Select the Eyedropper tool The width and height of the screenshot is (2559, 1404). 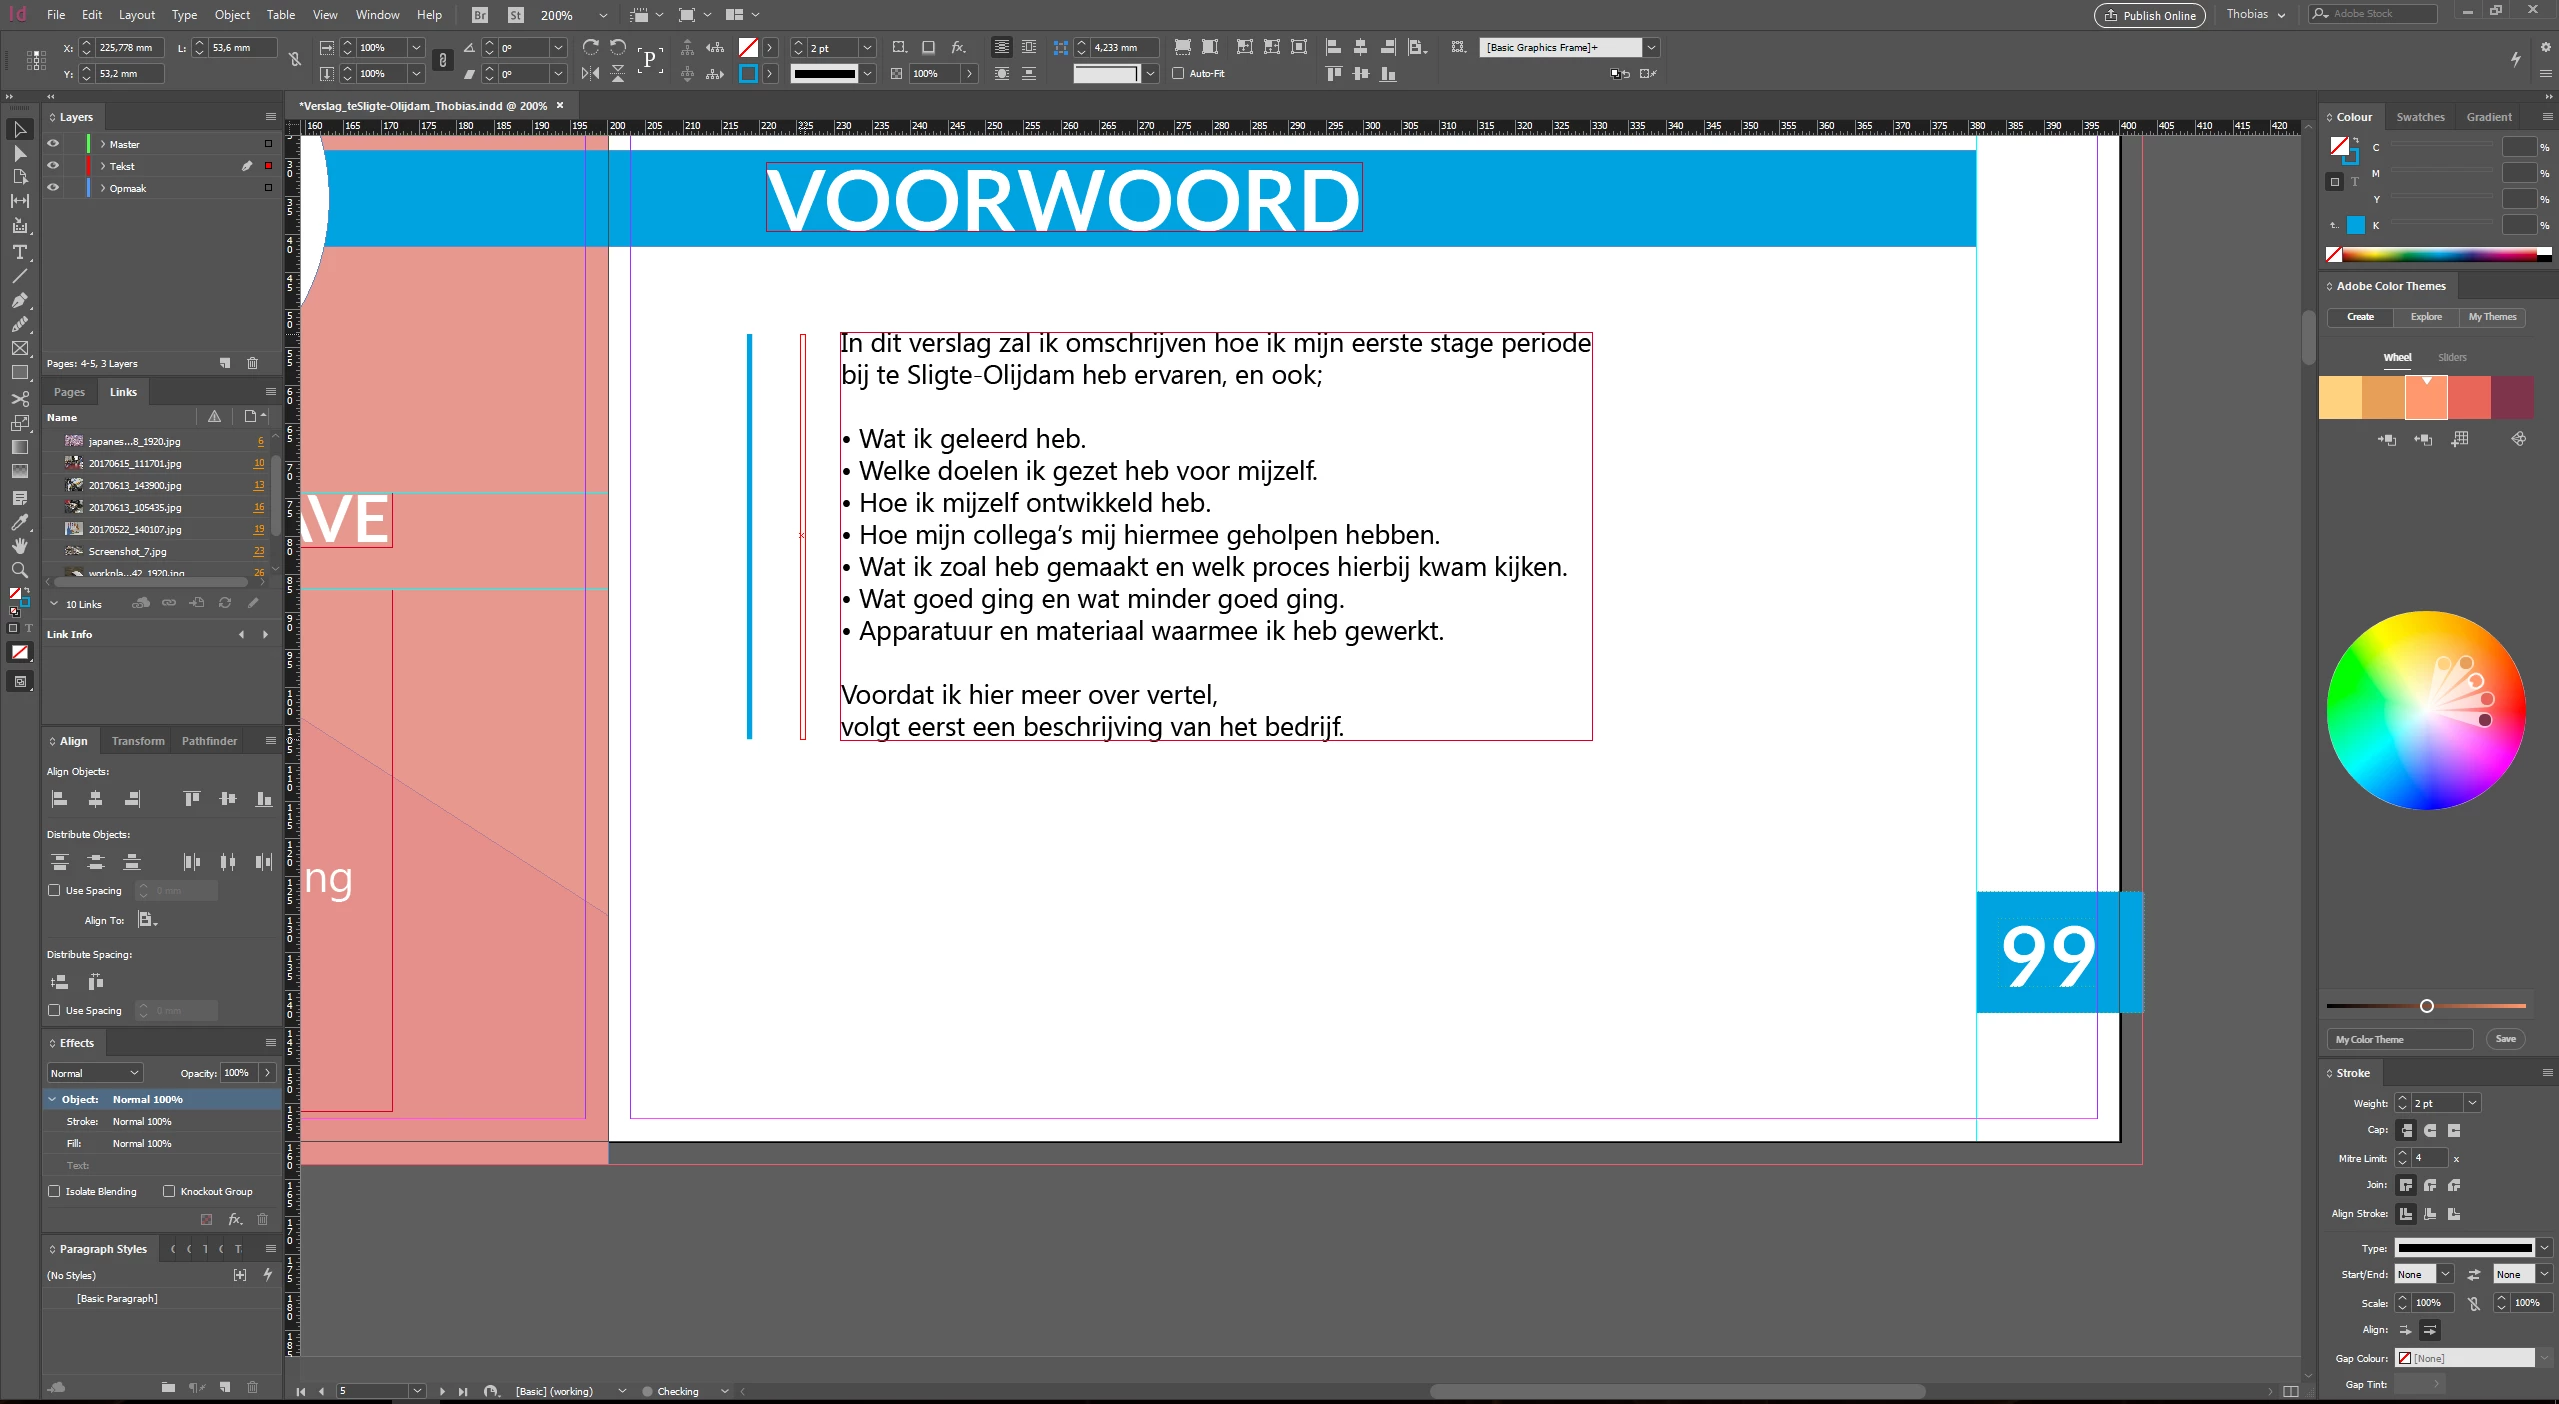pos(19,522)
